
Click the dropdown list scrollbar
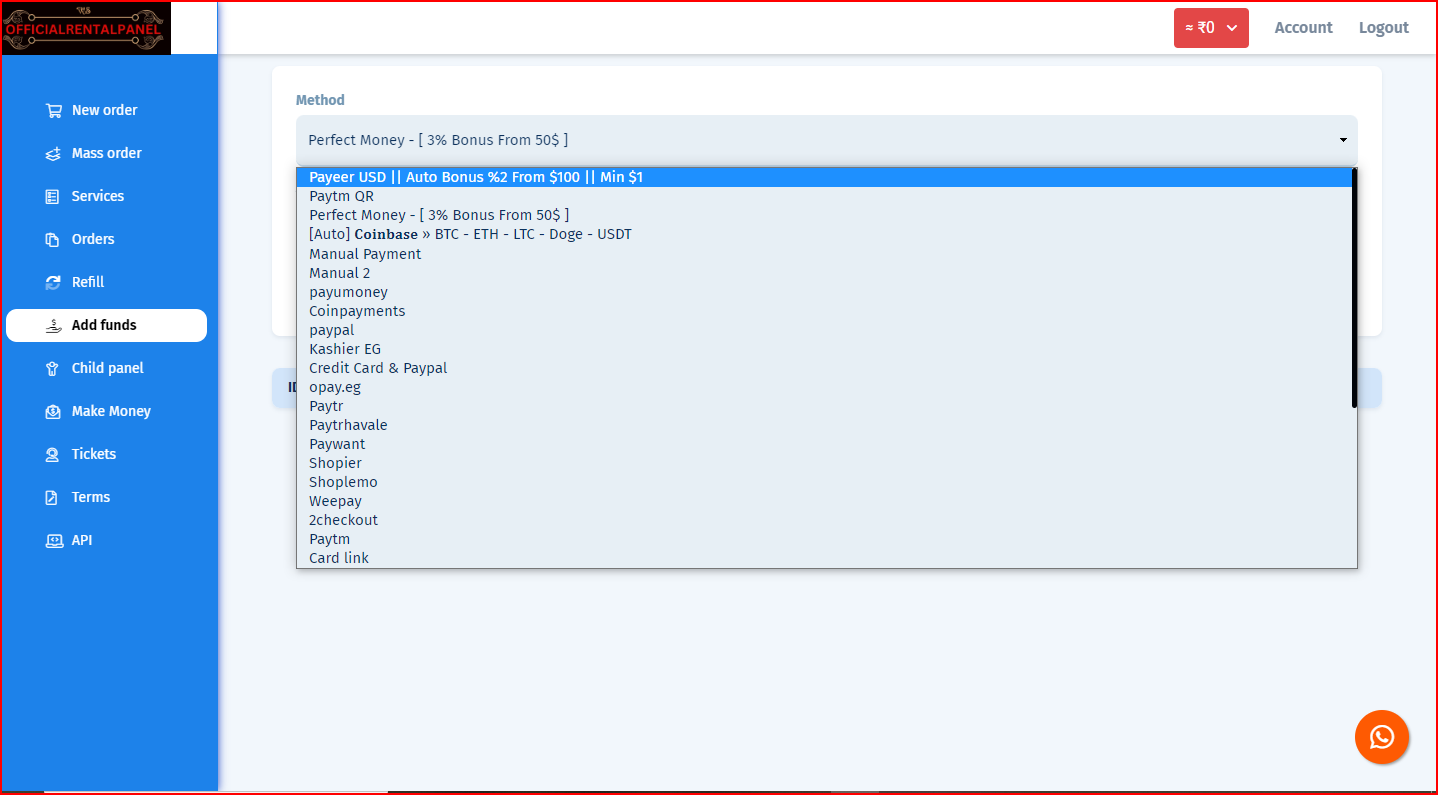click(1354, 288)
